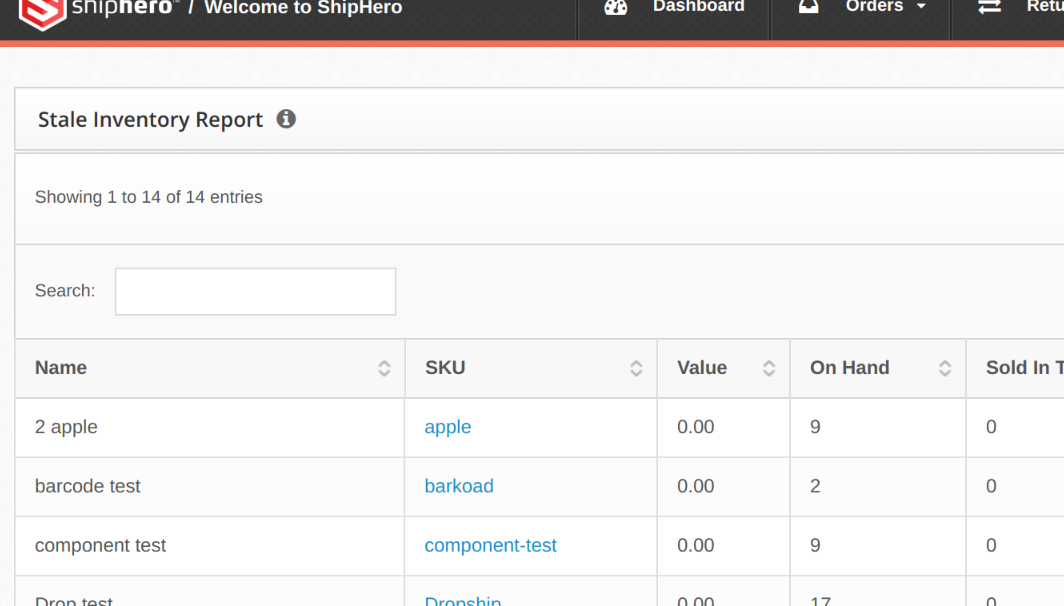Click the ShipHero logo icon
This screenshot has height=606, width=1064.
click(x=42, y=10)
